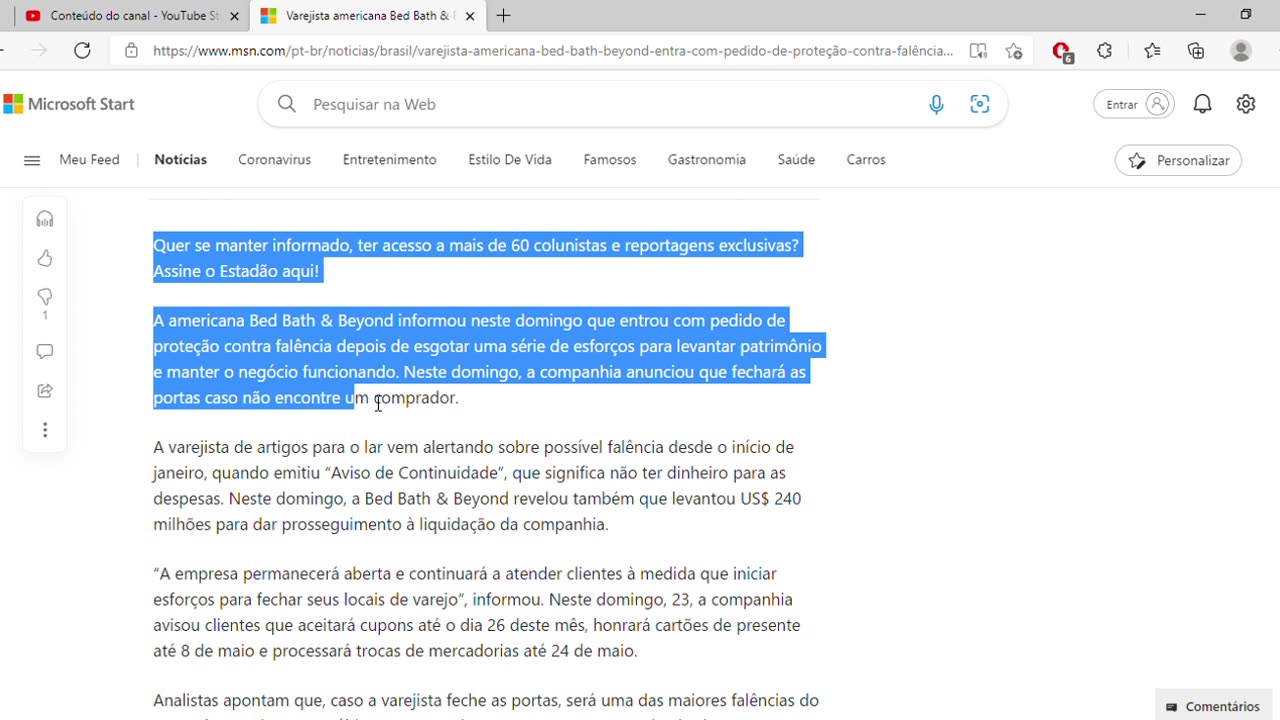This screenshot has height=720, width=1280.
Task: Open more options three-dot icon in sidebar
Action: click(45, 430)
